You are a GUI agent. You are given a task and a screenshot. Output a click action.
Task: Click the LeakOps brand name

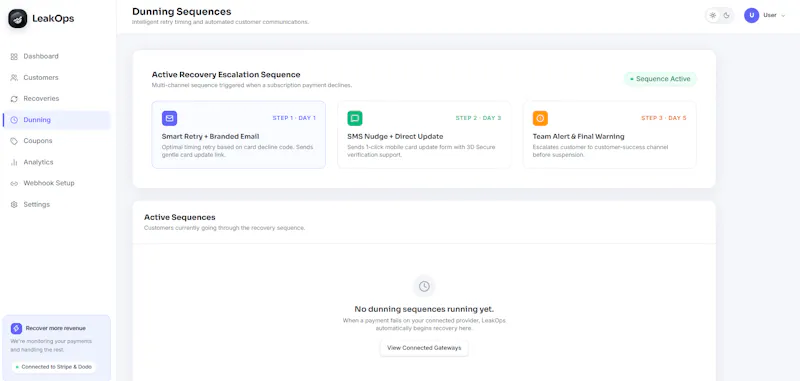point(53,18)
